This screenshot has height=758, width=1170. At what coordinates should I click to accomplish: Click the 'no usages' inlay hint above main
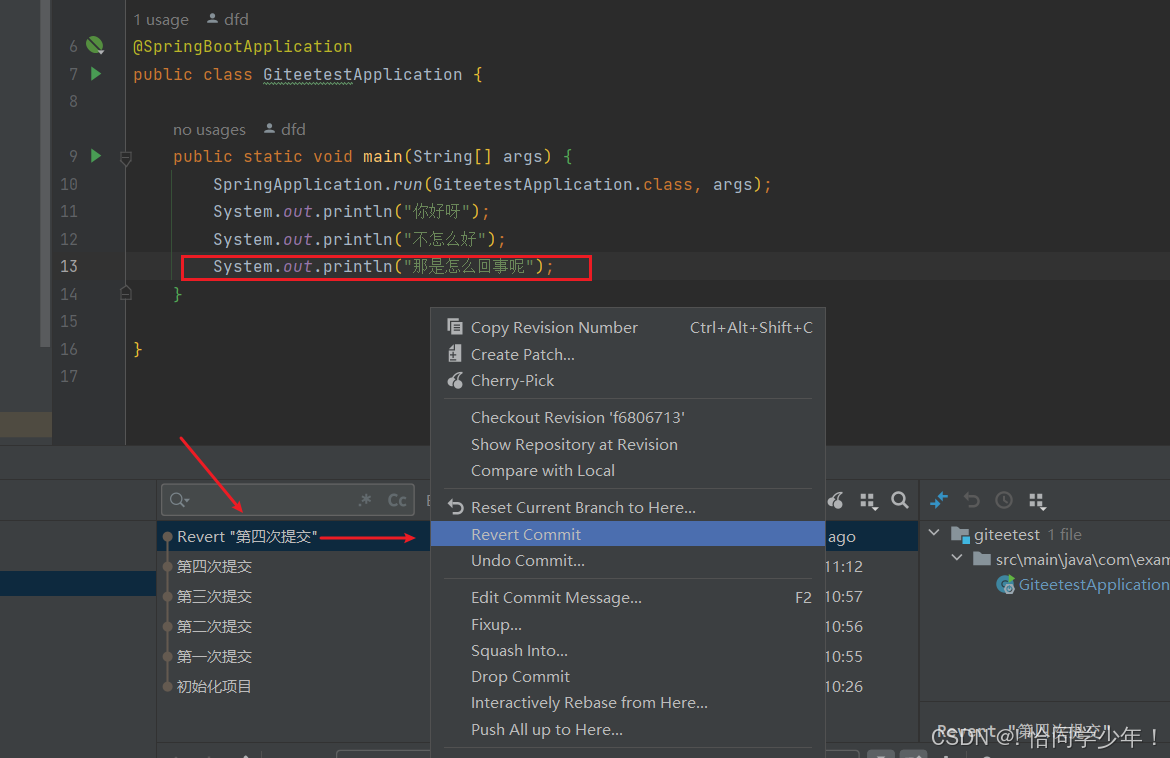210,130
